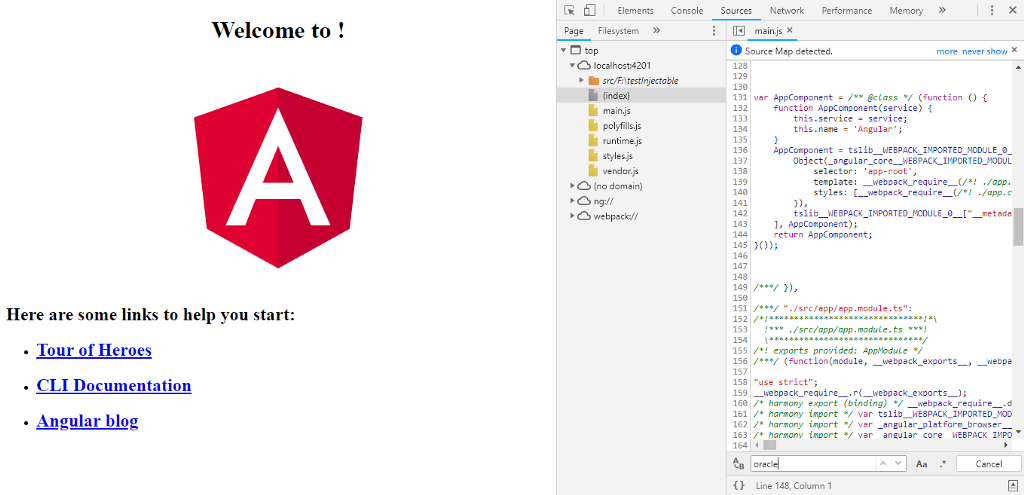Click the bottom-right show drawer icon
Screen dimensions: 1024x495
coord(1012,485)
